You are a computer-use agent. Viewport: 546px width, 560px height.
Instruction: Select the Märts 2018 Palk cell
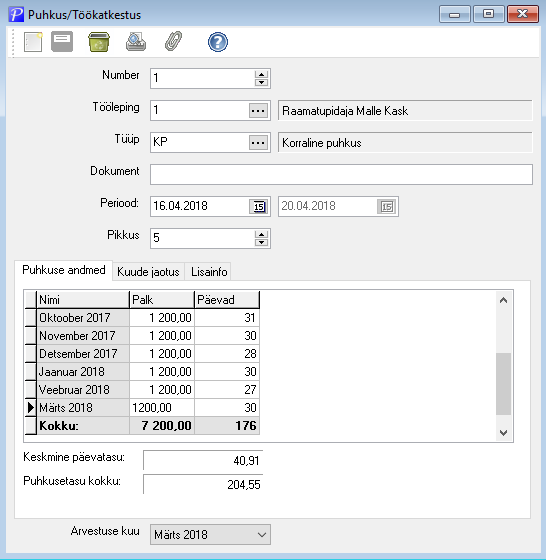click(162, 408)
